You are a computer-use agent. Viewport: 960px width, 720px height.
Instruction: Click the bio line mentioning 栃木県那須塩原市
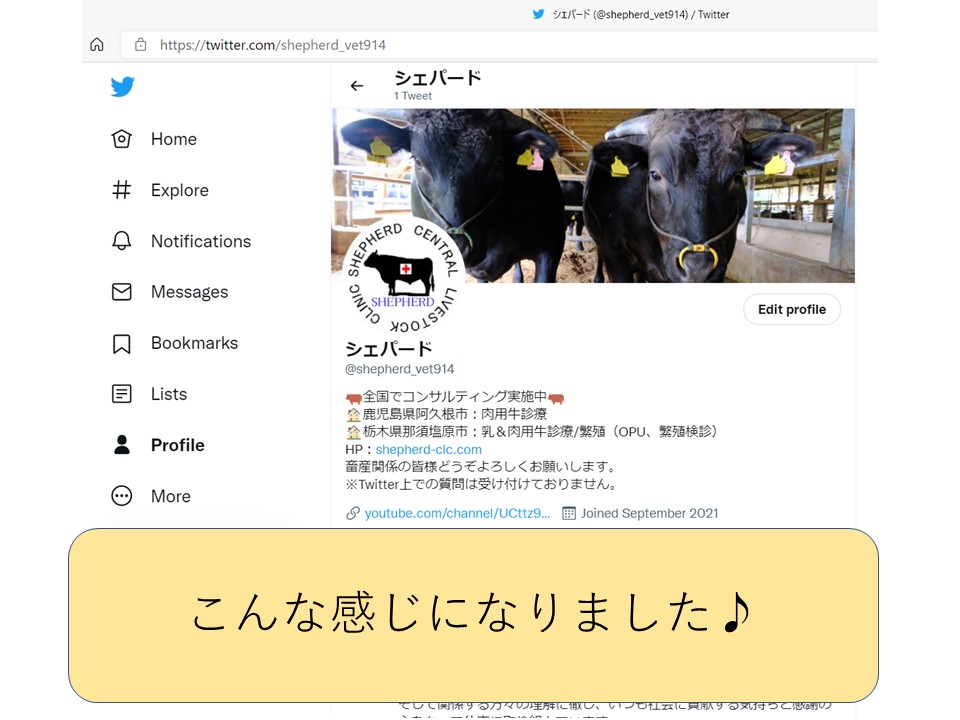coord(531,432)
